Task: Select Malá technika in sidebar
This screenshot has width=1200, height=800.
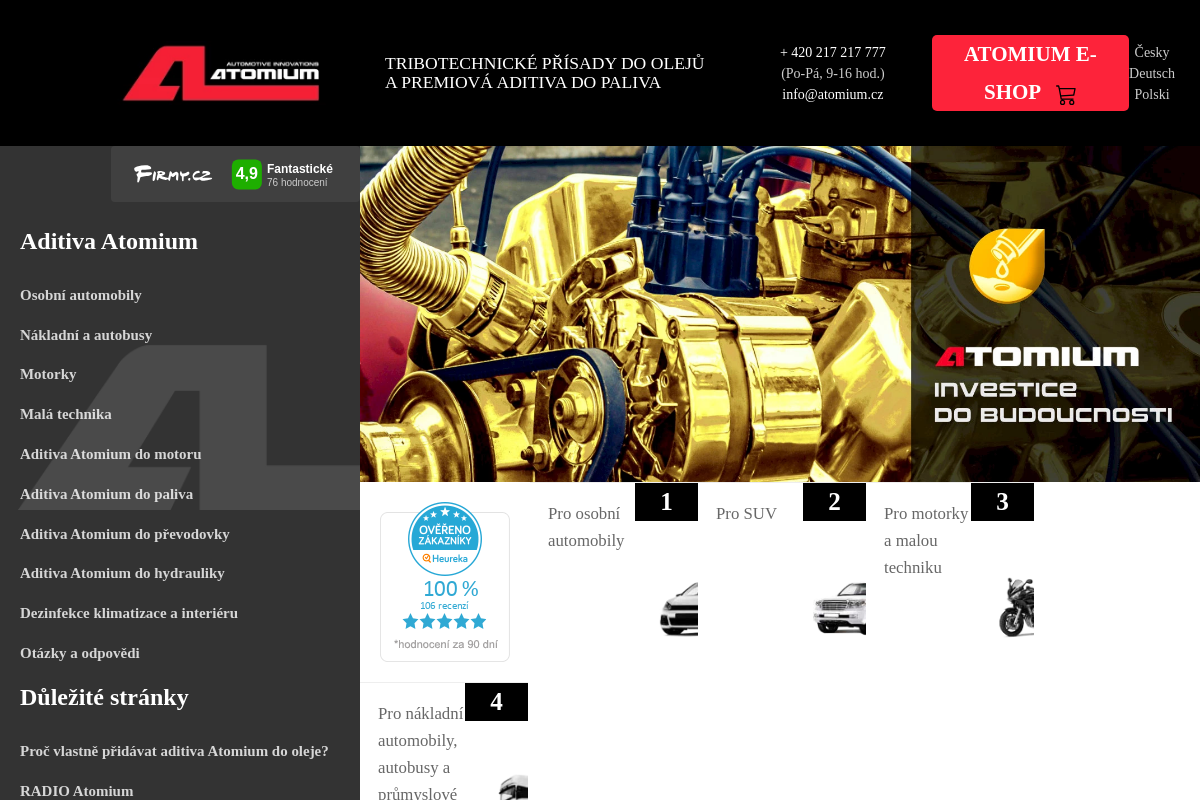Action: pos(66,414)
